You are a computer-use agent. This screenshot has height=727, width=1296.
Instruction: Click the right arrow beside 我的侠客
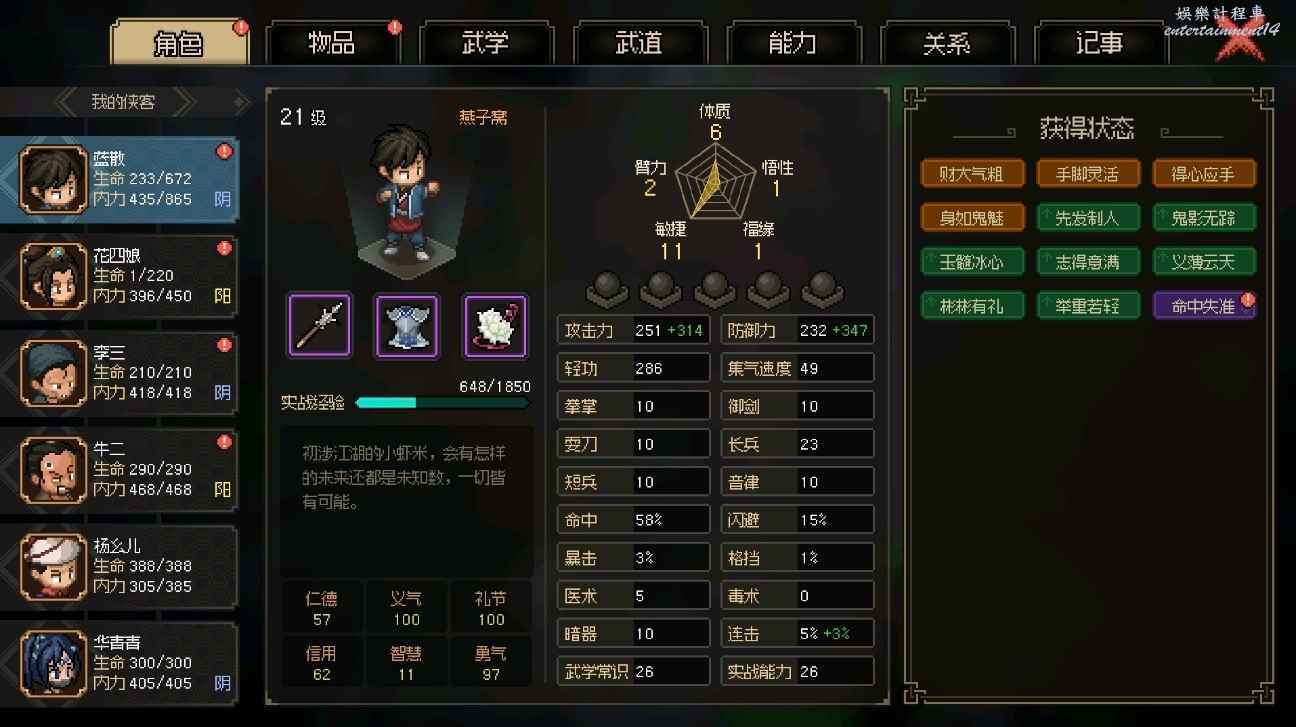tap(240, 101)
